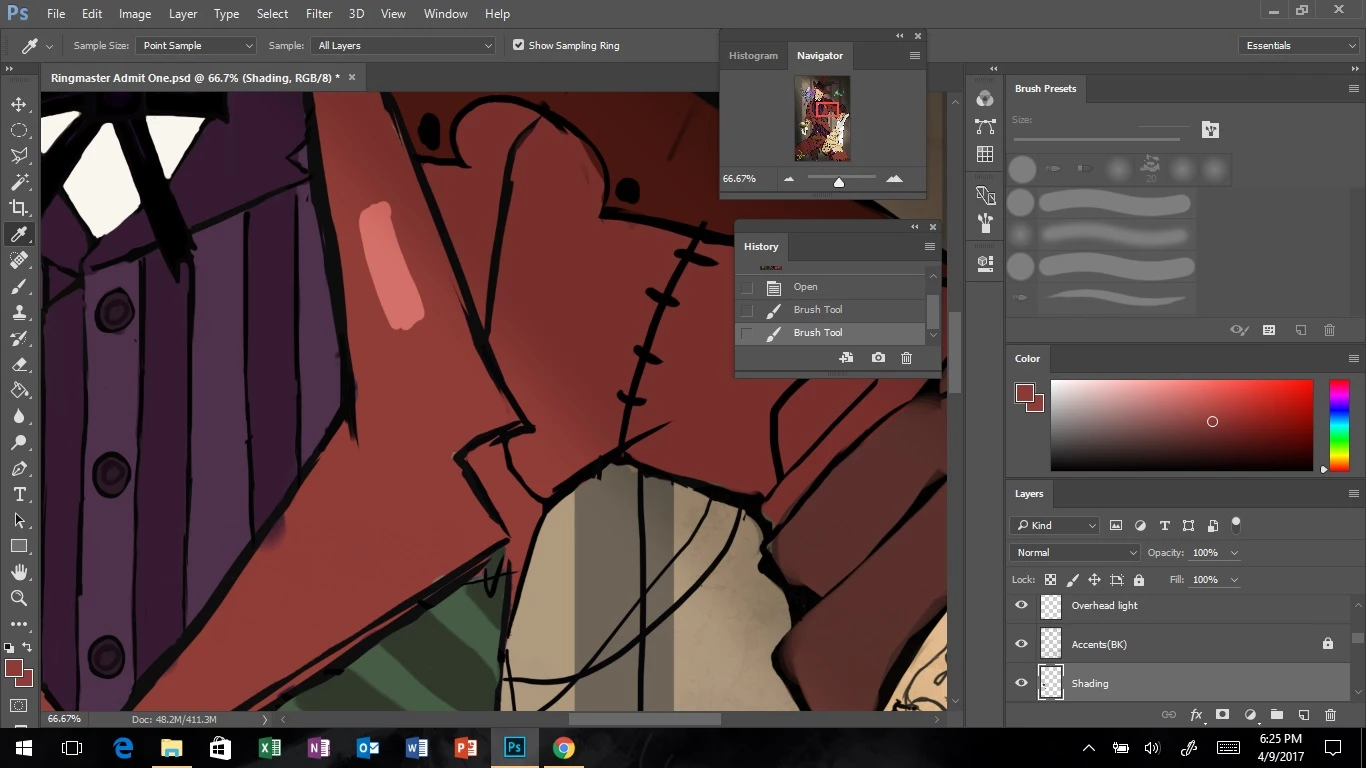Click the Zoom Out button in Navigator

789,179
